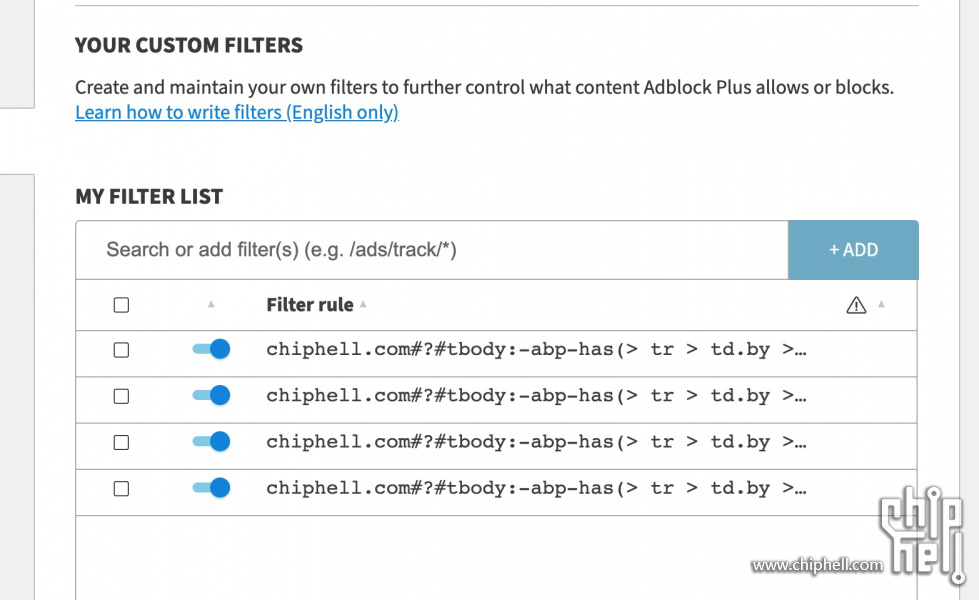The height and width of the screenshot is (600, 979).
Task: Tick the select-all checkbox in table header
Action: click(x=121, y=305)
